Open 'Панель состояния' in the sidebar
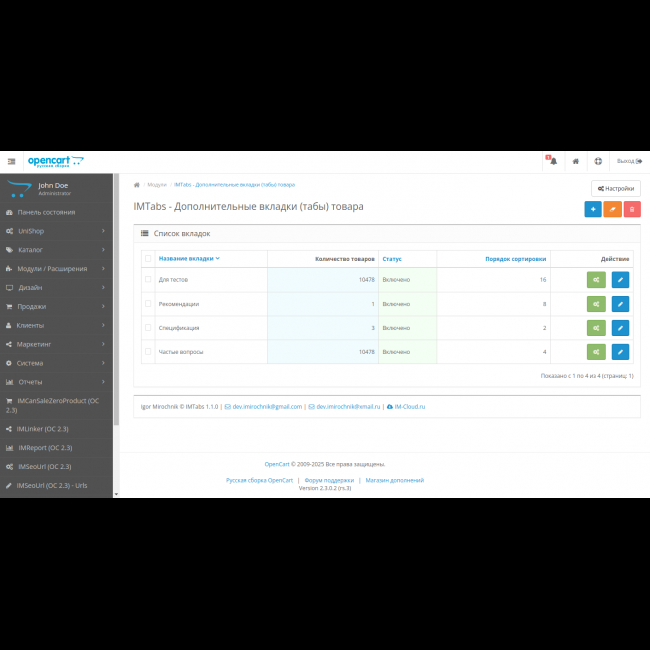650x650 pixels. pyautogui.click(x=46, y=212)
